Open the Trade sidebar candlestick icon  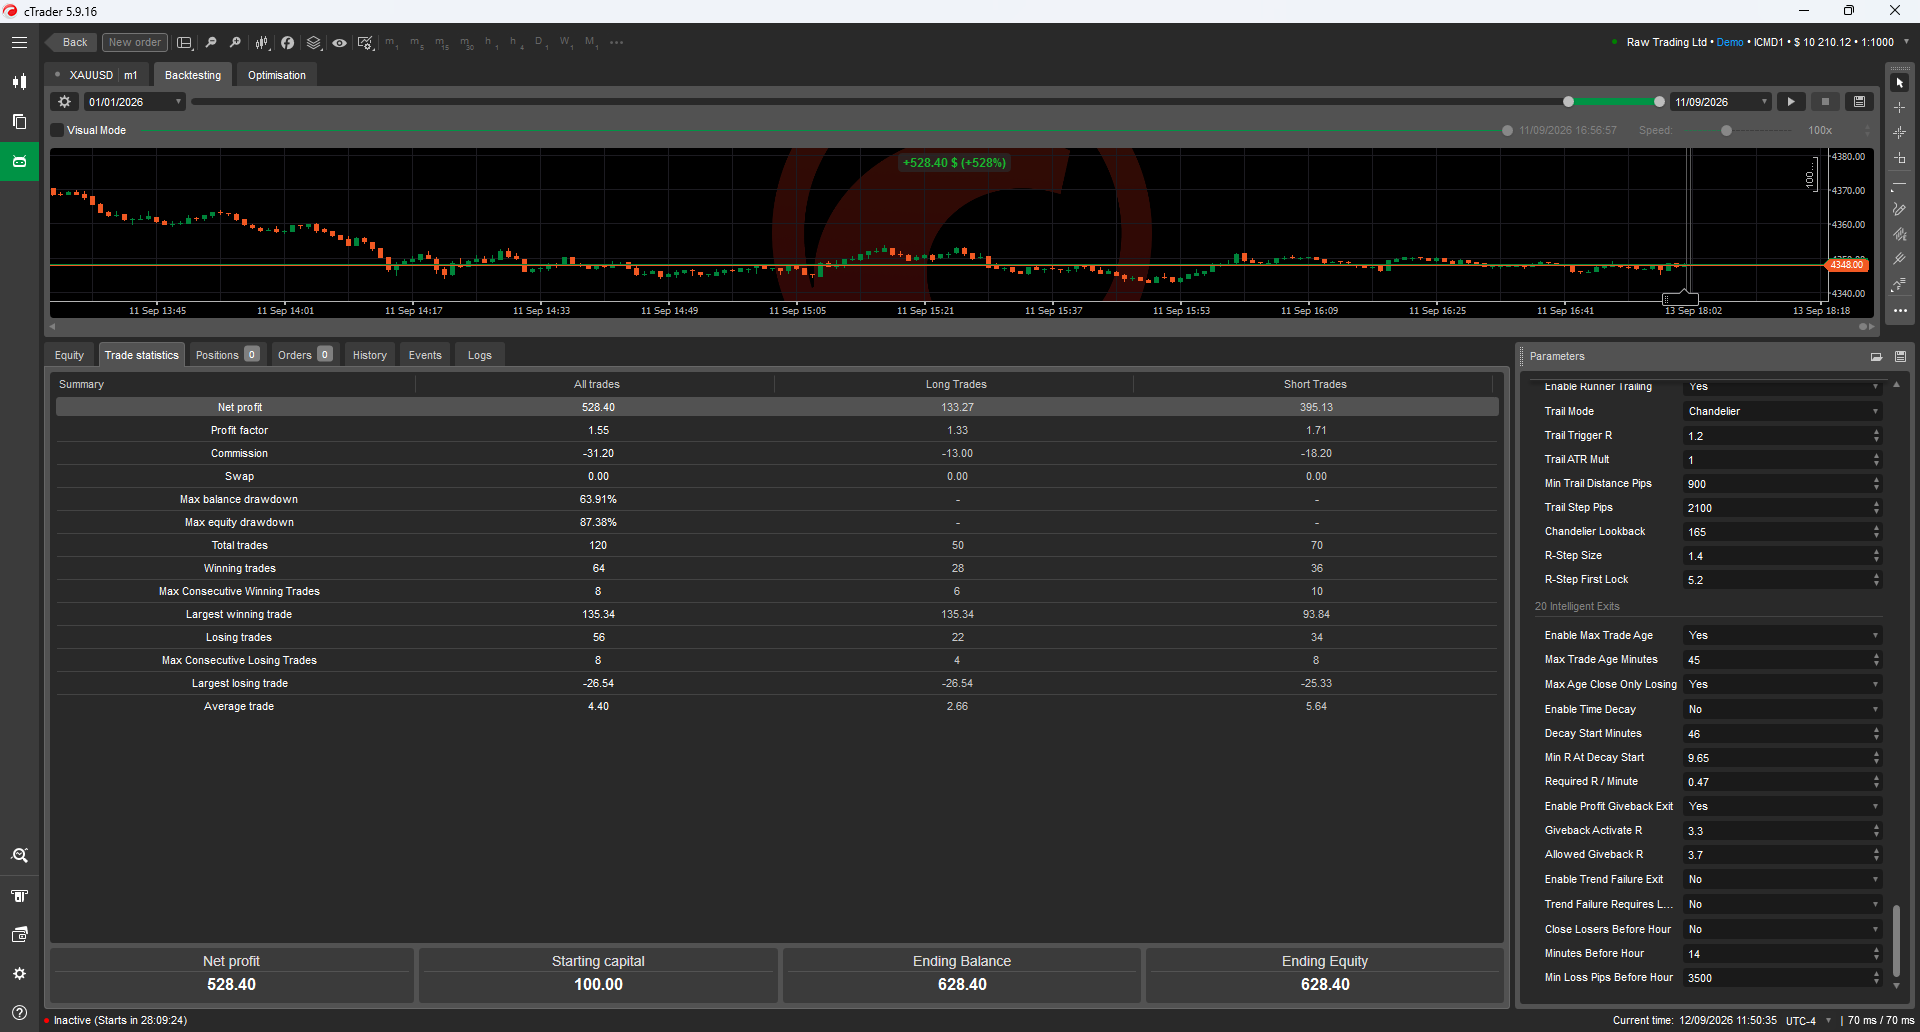19,81
